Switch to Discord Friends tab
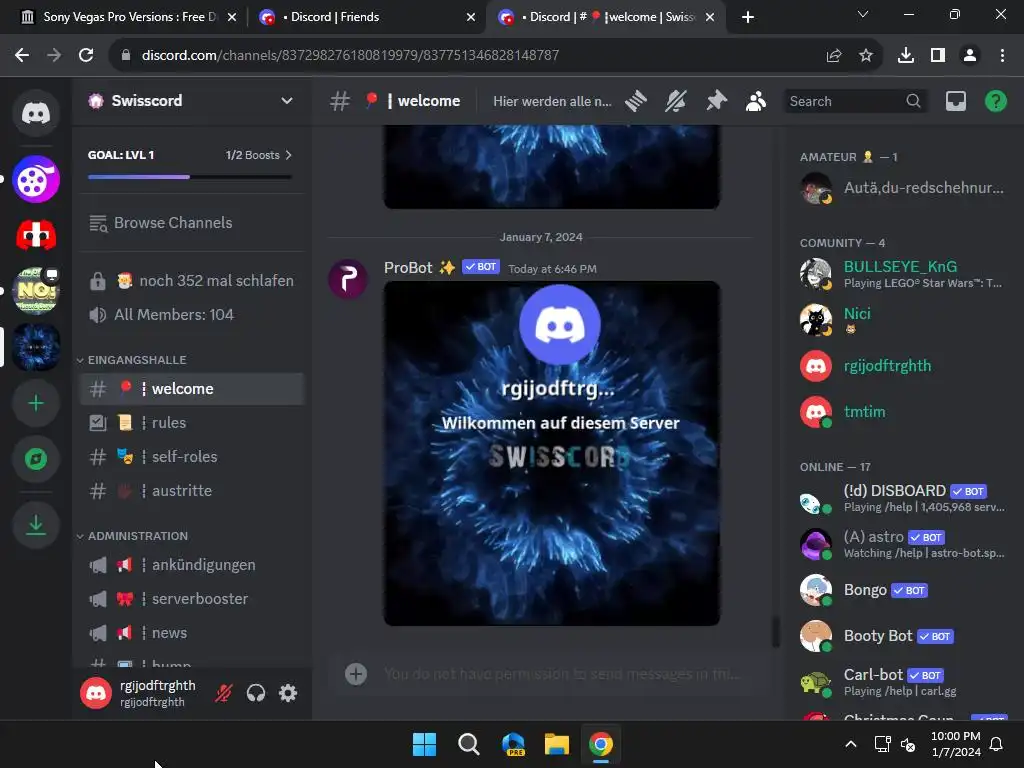 click(x=368, y=17)
